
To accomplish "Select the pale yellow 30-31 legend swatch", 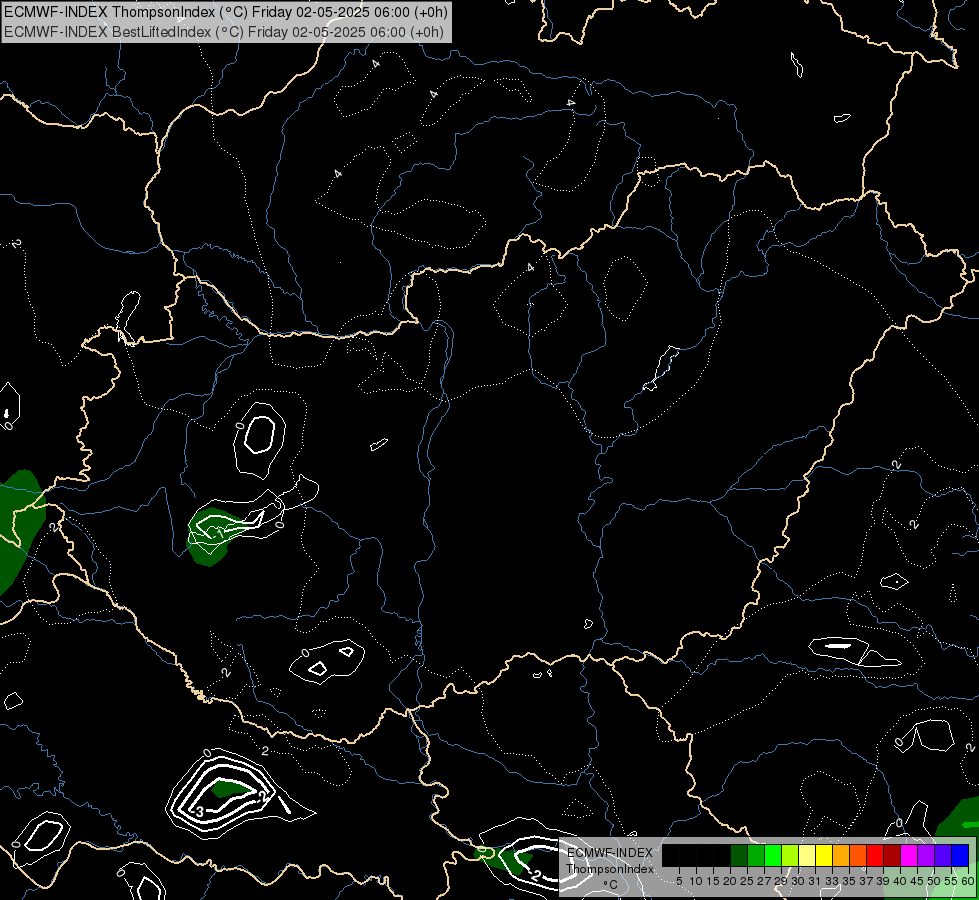I will point(807,855).
